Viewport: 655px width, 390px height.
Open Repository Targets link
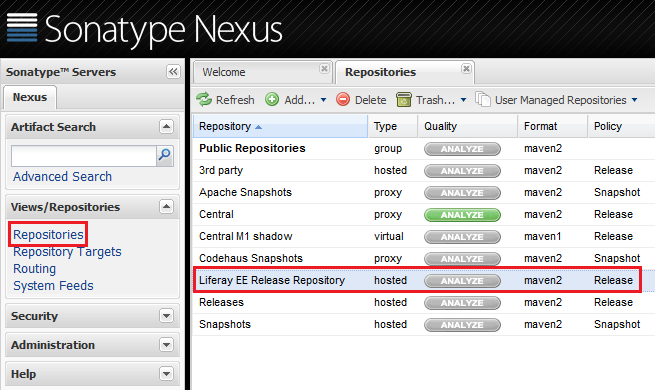tap(67, 252)
